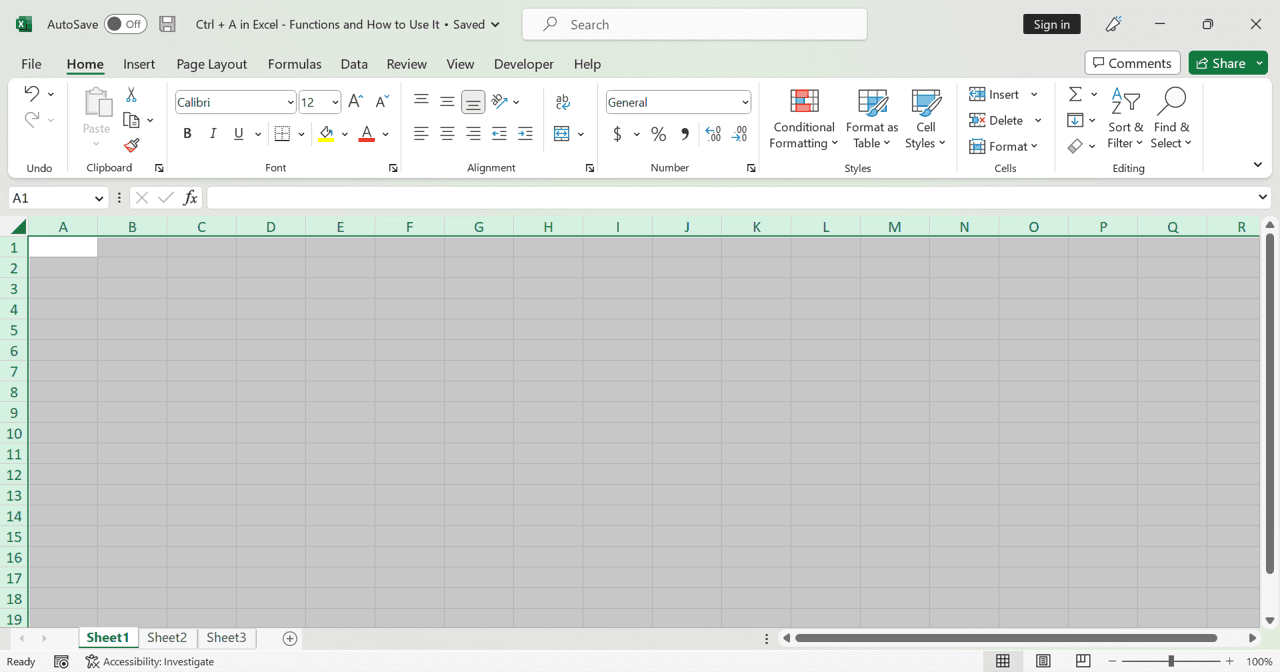Open Cell Styles dropdown
Viewport: 1280px width, 672px height.
tap(926, 119)
